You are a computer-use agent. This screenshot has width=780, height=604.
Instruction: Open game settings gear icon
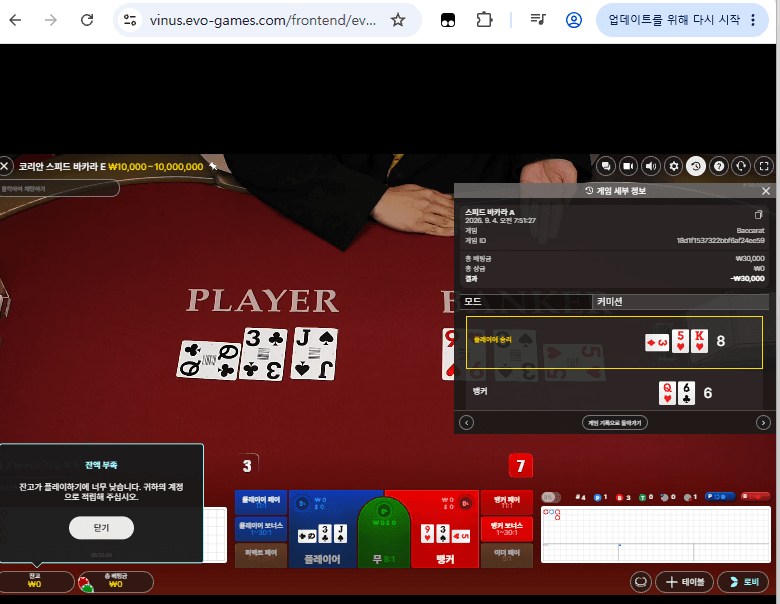[x=674, y=166]
